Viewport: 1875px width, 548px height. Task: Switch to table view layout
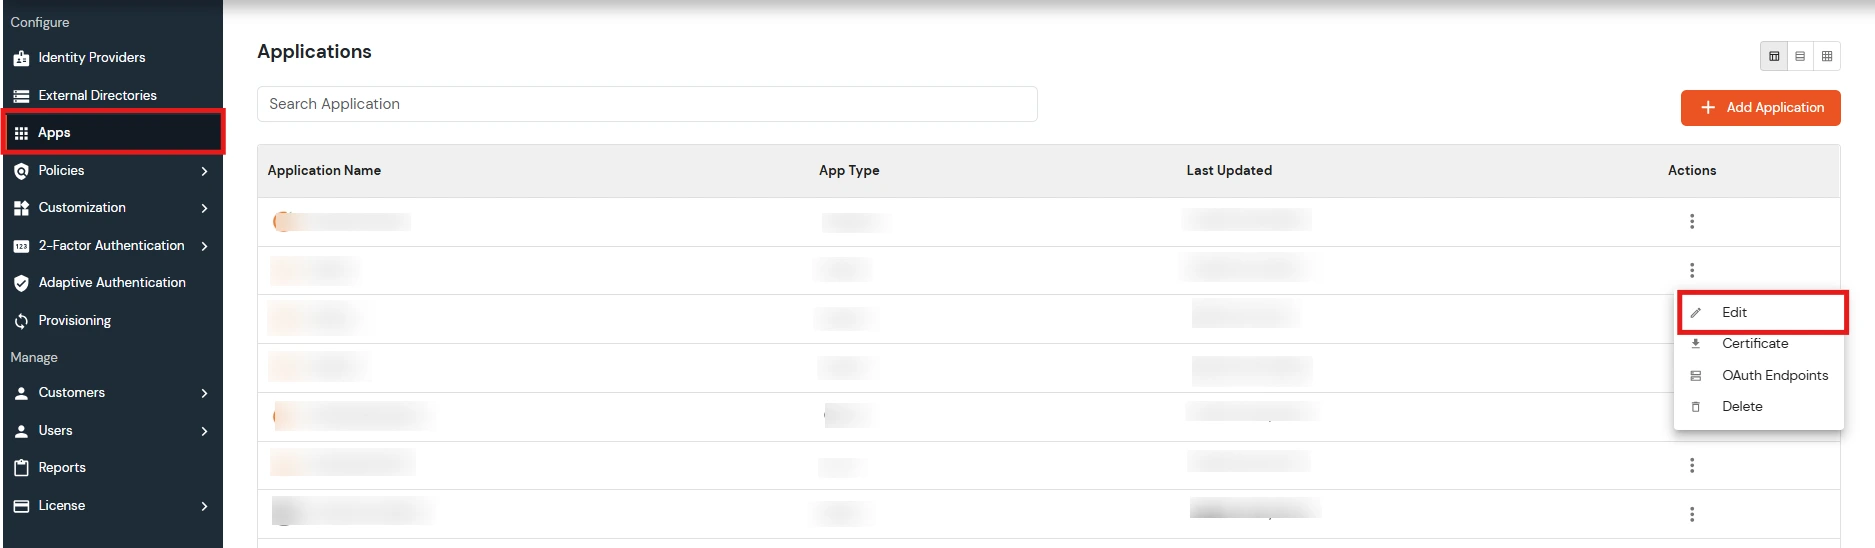[1774, 56]
